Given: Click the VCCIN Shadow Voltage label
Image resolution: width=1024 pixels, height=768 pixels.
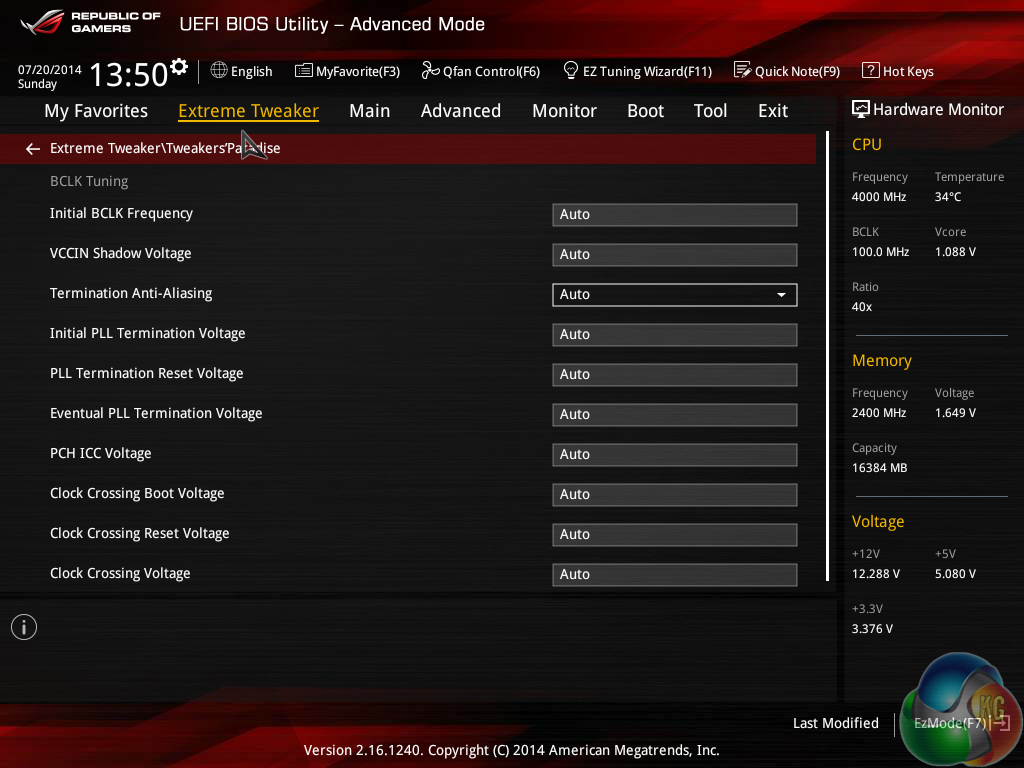Looking at the screenshot, I should tap(120, 253).
